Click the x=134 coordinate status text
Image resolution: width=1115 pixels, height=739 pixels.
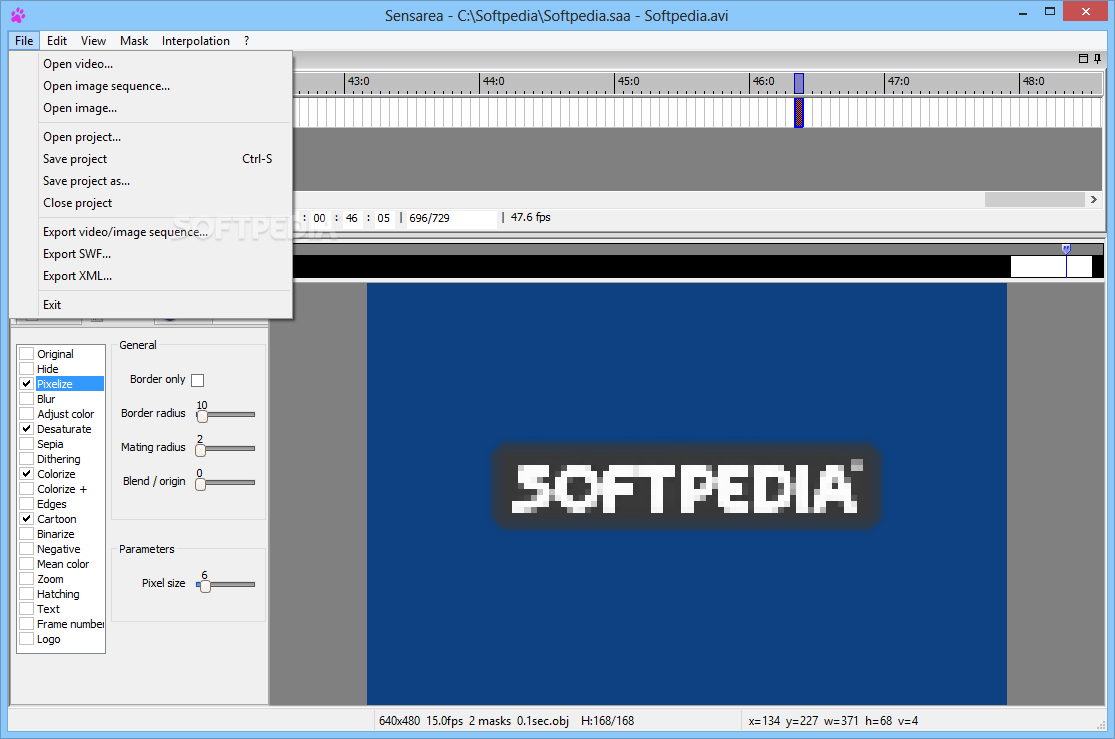click(764, 721)
